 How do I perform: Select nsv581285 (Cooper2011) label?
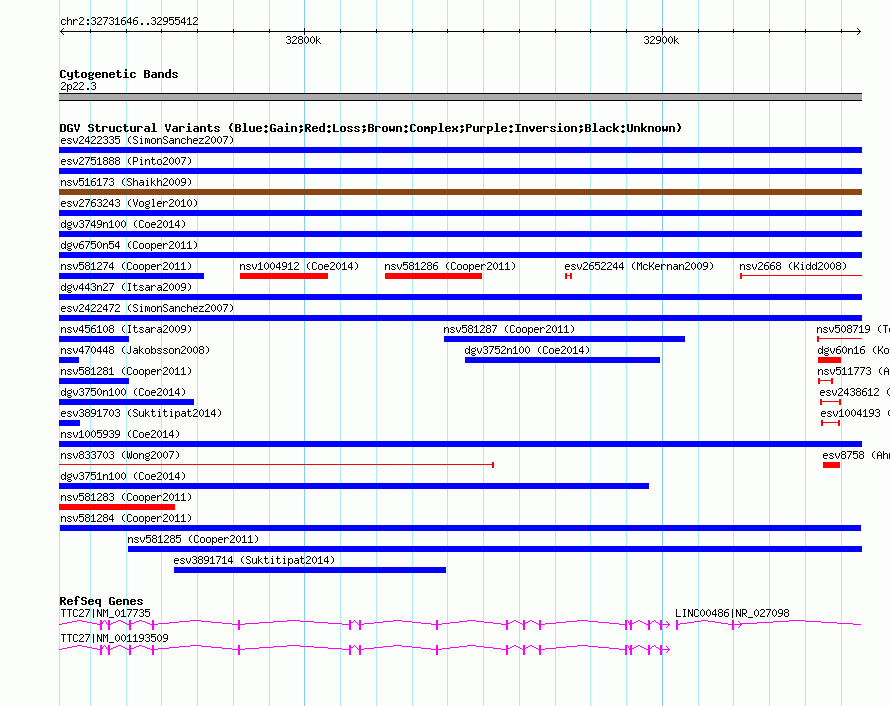tap(193, 539)
